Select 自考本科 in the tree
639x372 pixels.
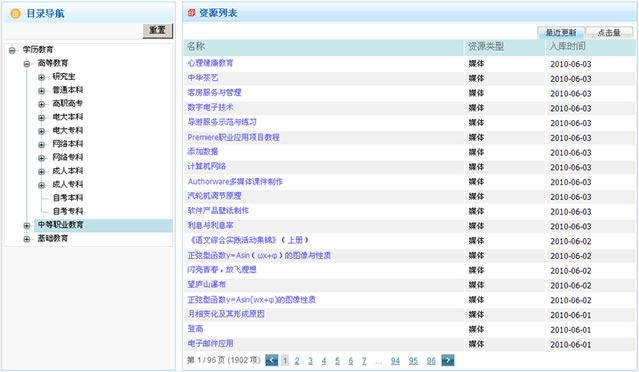click(x=68, y=198)
